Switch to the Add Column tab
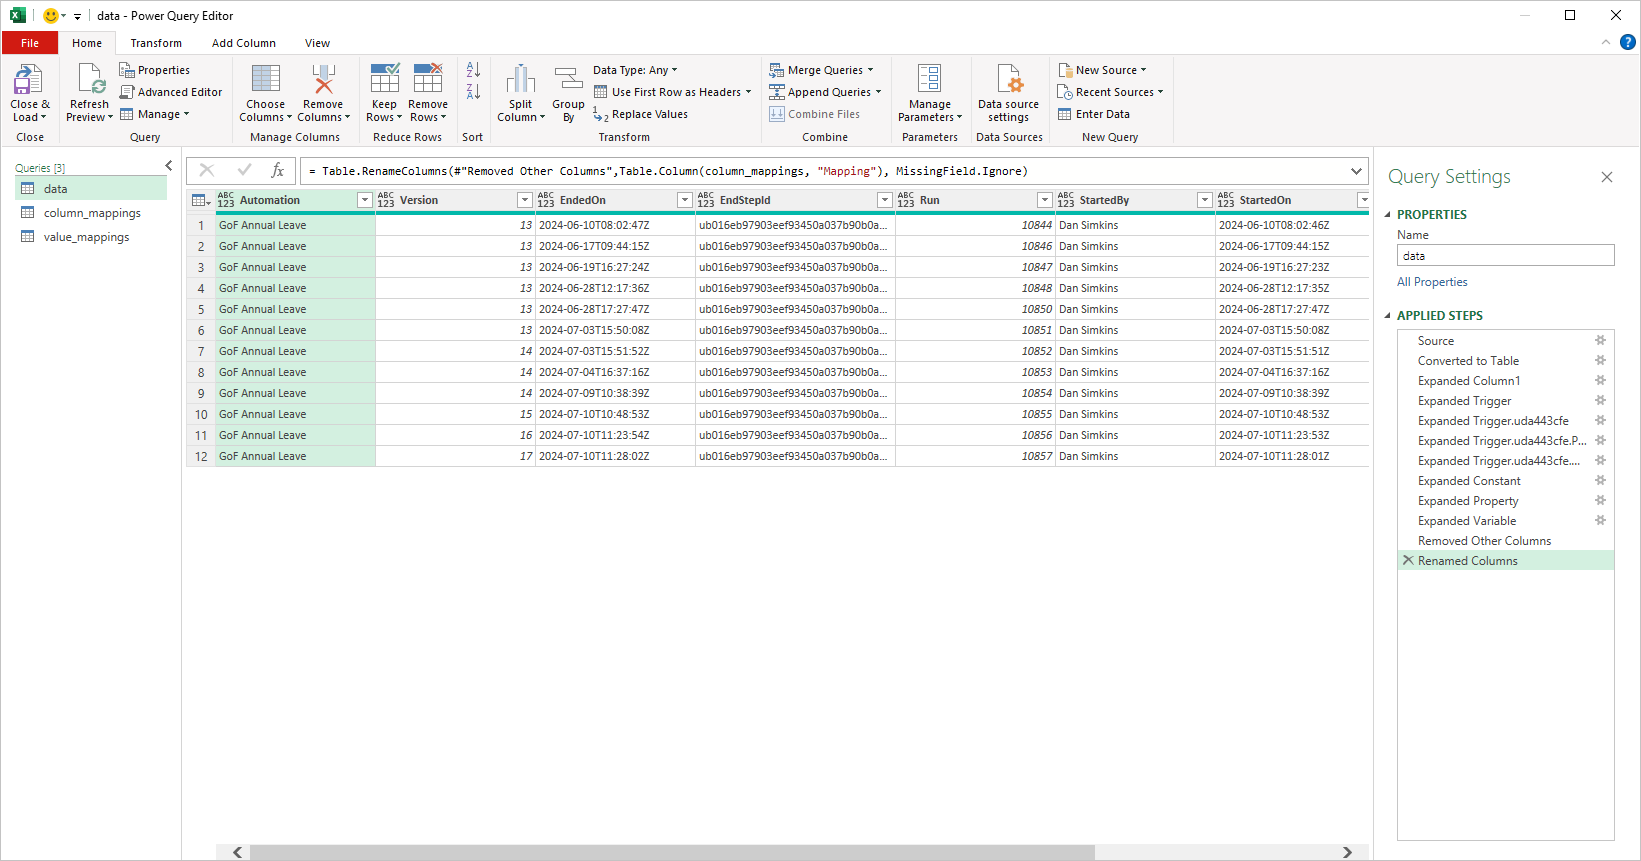 [244, 43]
